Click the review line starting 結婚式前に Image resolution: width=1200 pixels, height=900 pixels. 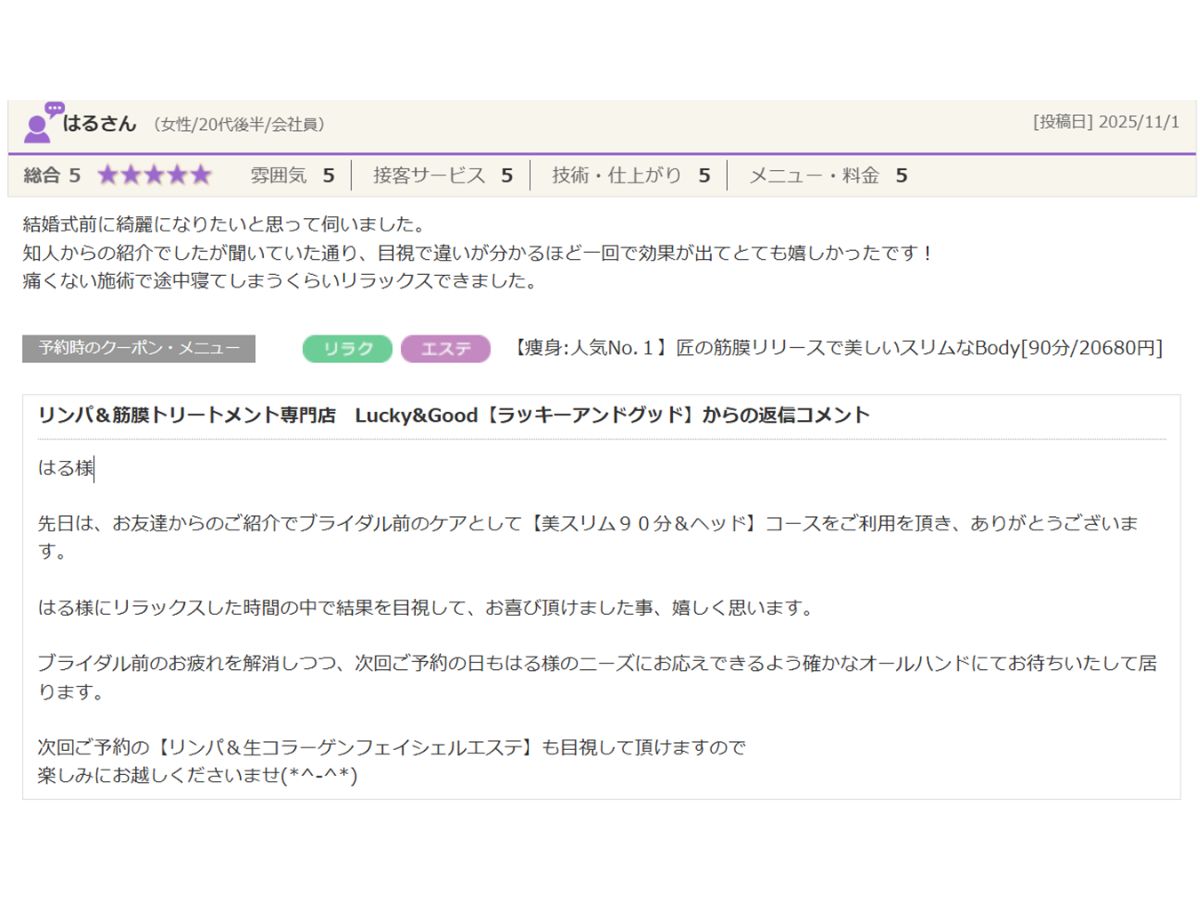click(224, 225)
